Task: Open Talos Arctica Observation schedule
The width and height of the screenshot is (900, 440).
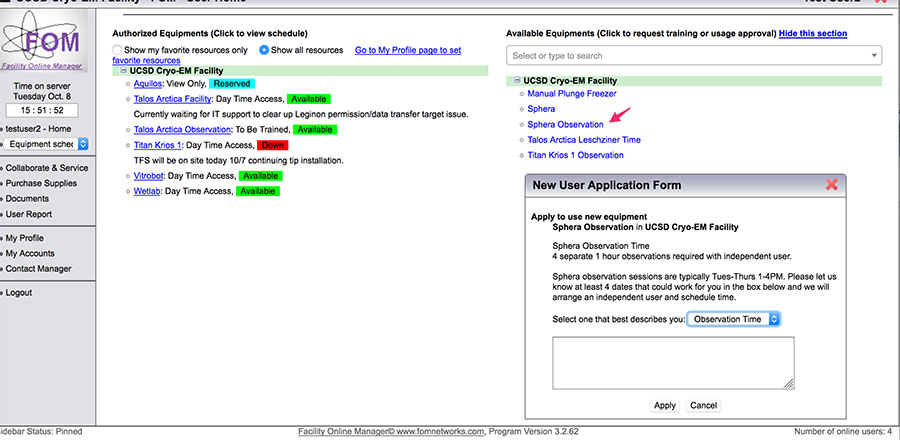Action: (182, 130)
